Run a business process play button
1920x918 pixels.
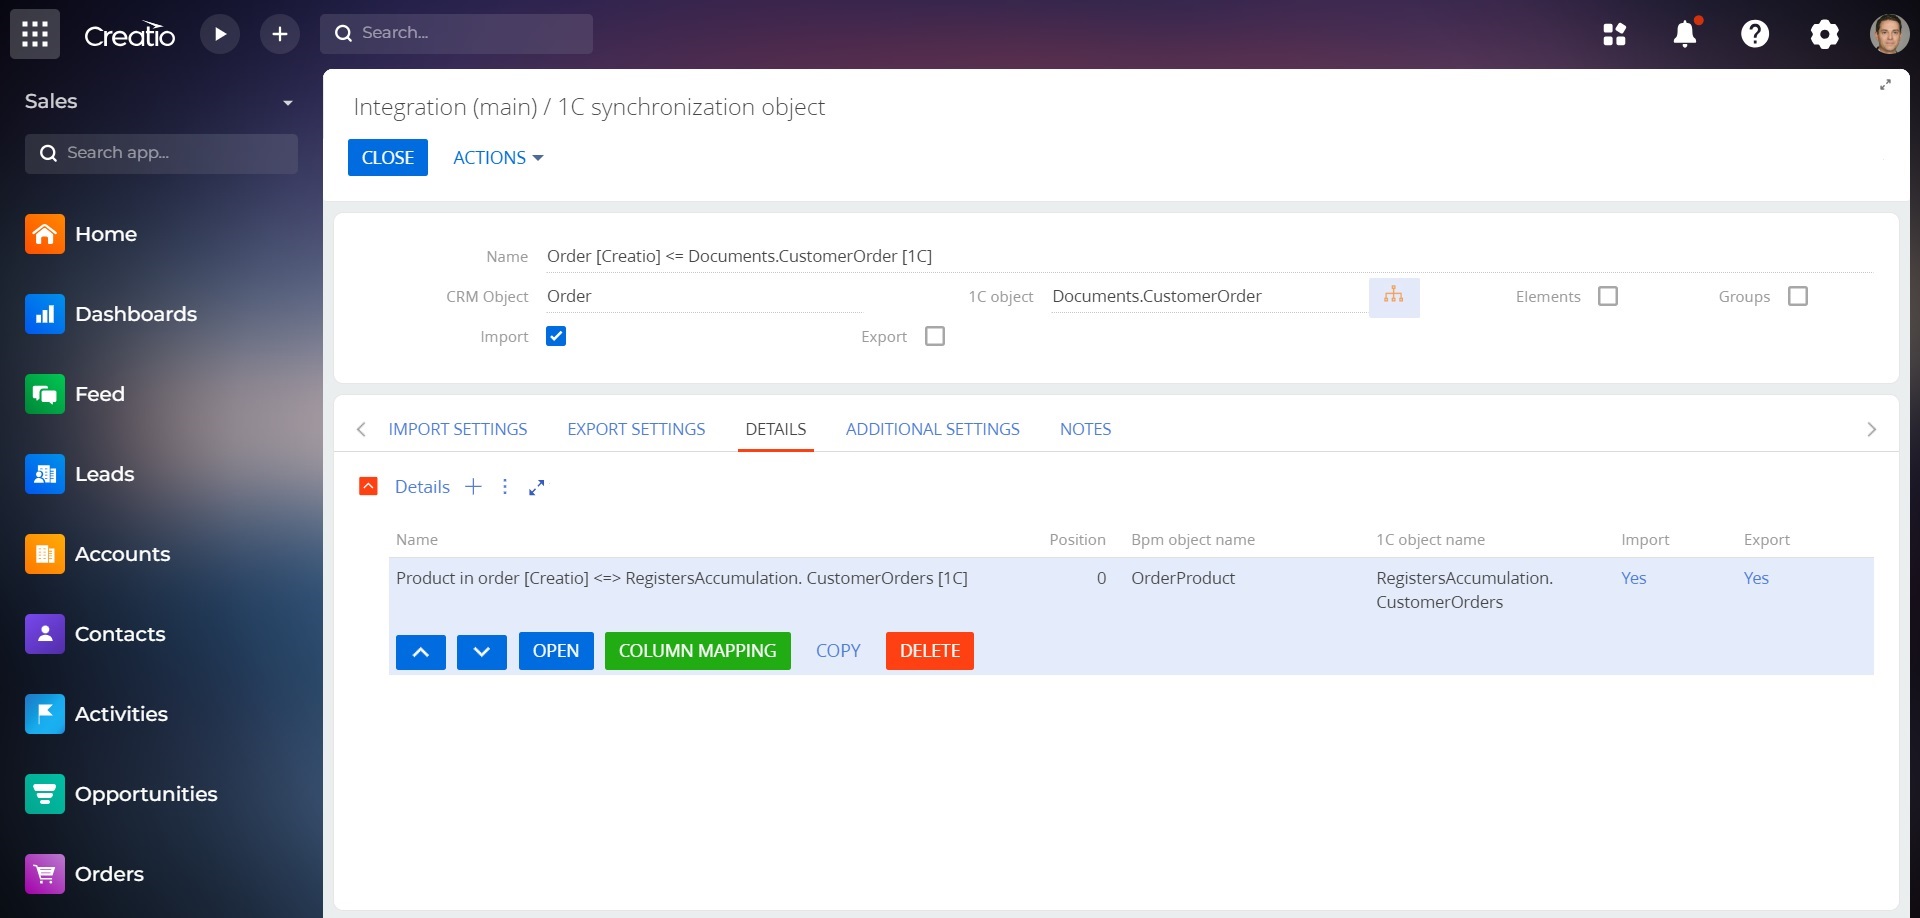click(x=220, y=34)
